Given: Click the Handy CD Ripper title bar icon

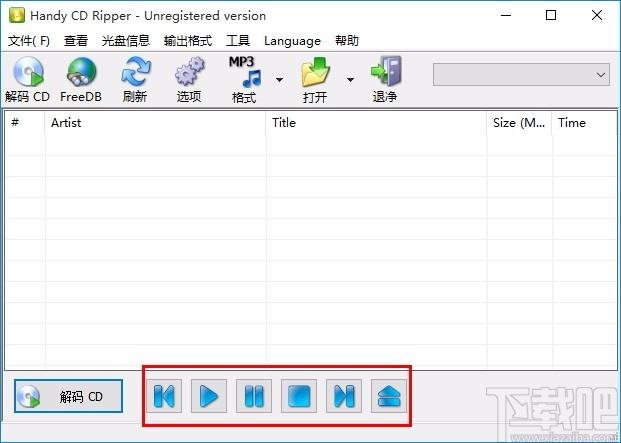Looking at the screenshot, I should pyautogui.click(x=17, y=15).
